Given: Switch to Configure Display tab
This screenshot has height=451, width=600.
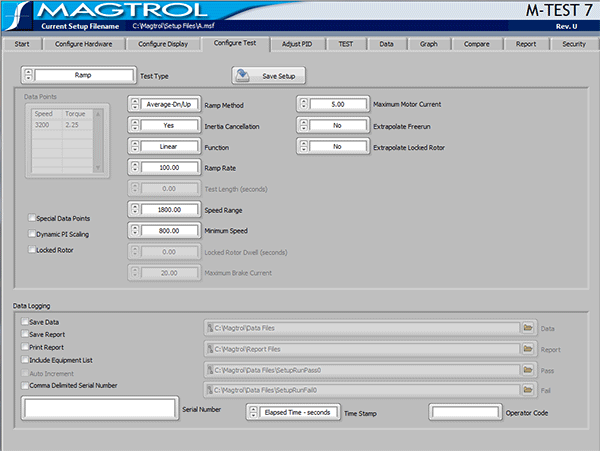Looking at the screenshot, I should tap(163, 44).
